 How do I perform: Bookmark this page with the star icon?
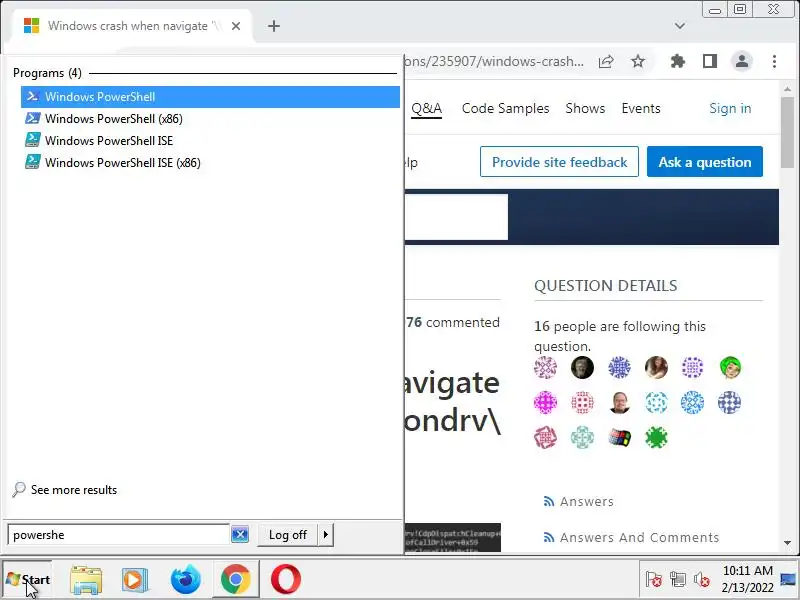pyautogui.click(x=638, y=62)
